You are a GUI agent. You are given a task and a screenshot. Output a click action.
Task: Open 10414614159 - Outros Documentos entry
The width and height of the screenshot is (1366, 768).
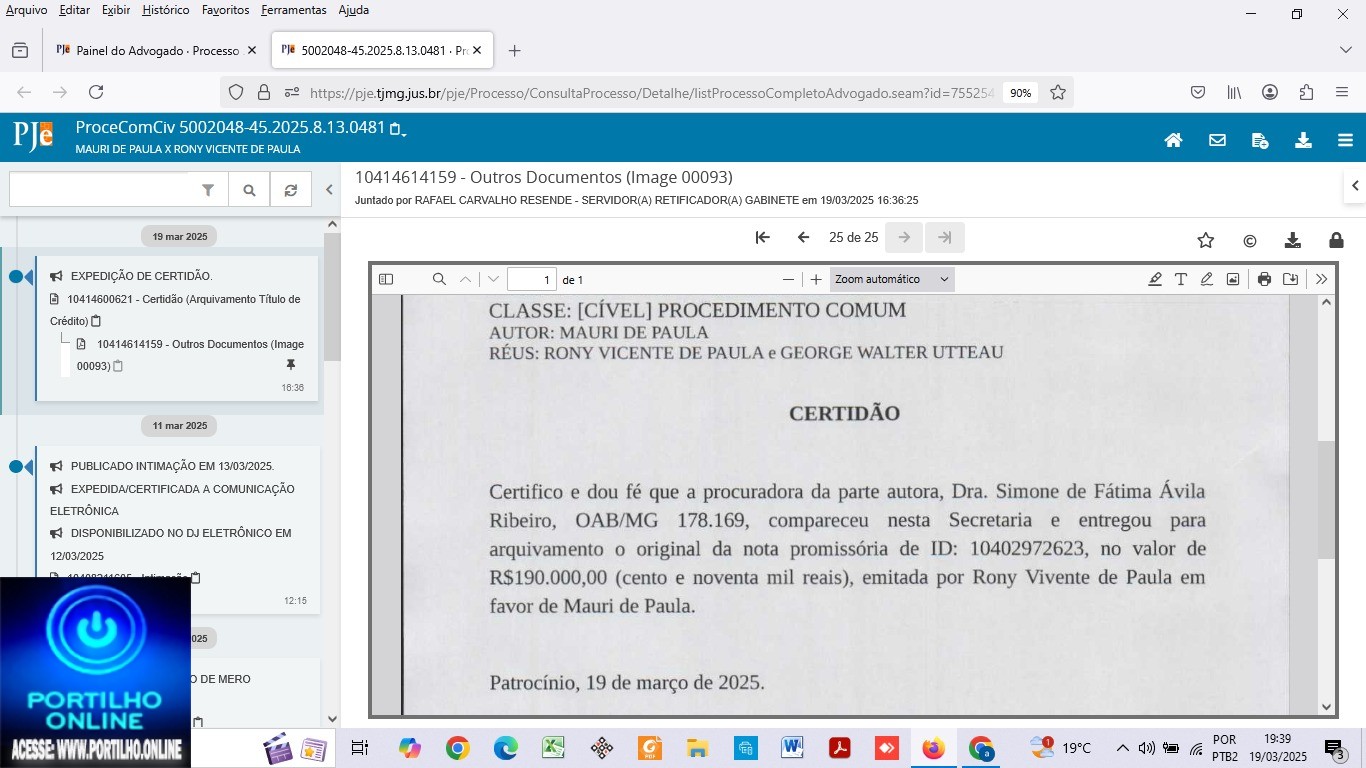[190, 355]
